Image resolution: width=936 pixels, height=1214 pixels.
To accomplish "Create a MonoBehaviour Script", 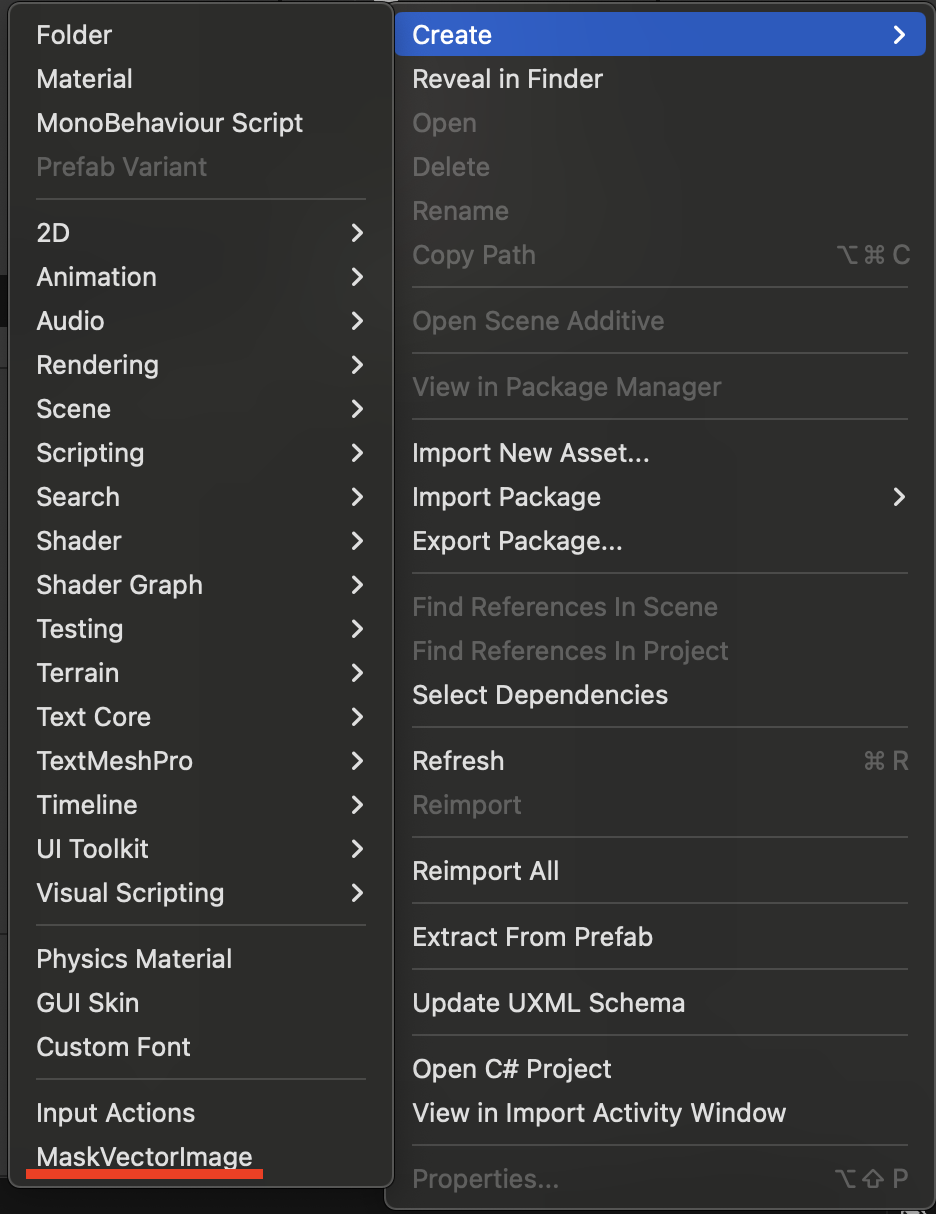I will [169, 123].
